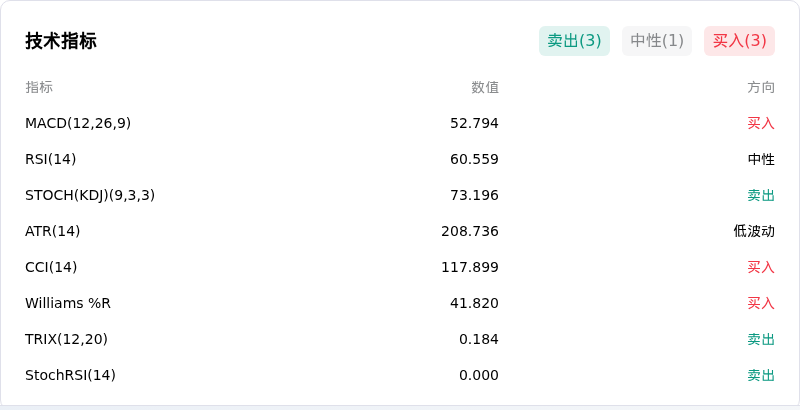The width and height of the screenshot is (800, 410).
Task: Click the 卖出(3) sell badge
Action: (x=574, y=41)
